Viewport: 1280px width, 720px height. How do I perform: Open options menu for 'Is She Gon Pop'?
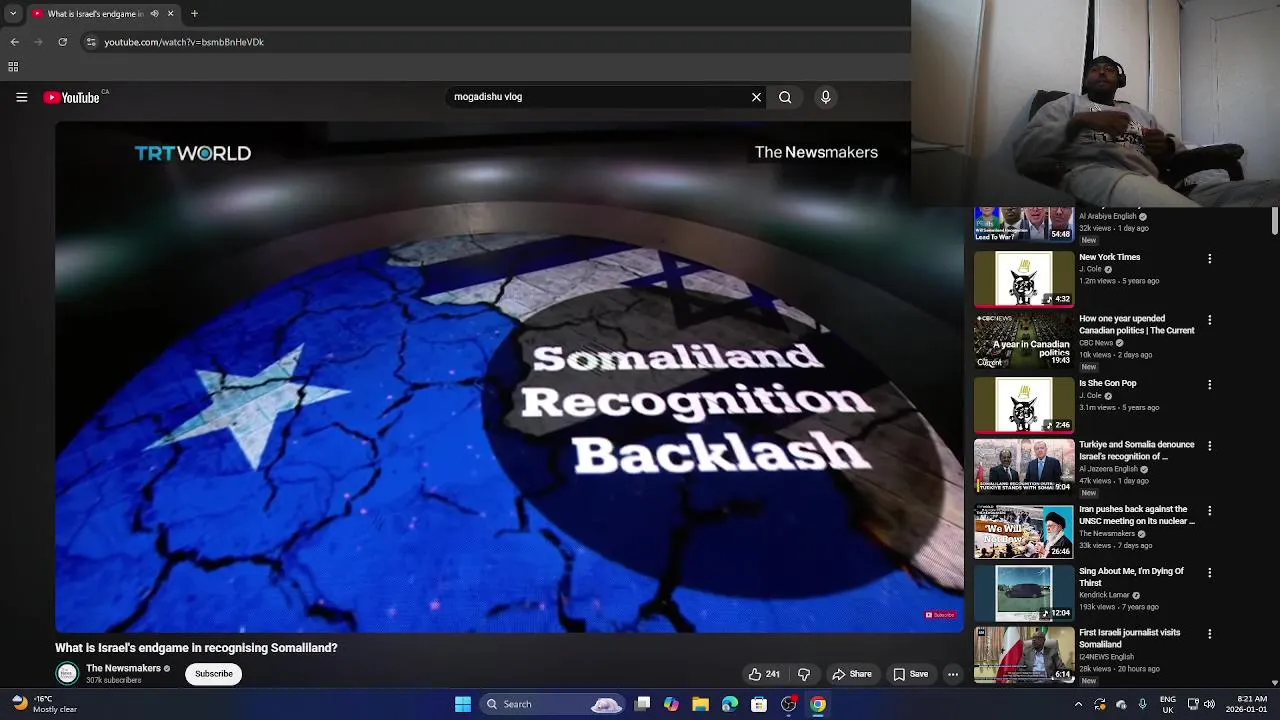click(x=1209, y=385)
